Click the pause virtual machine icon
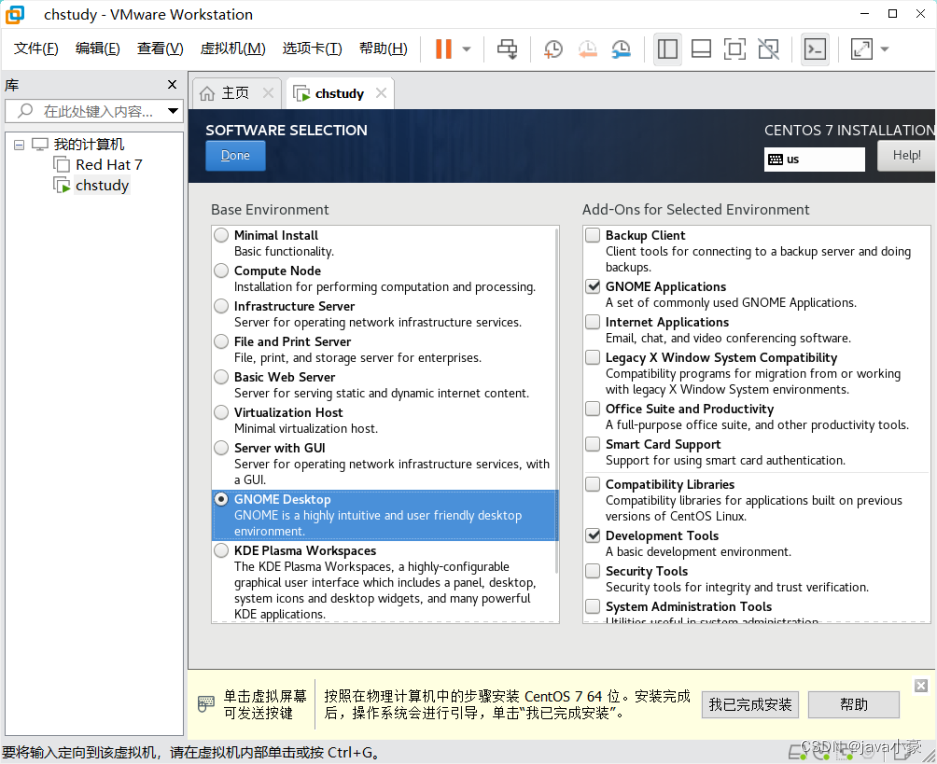 click(x=443, y=49)
